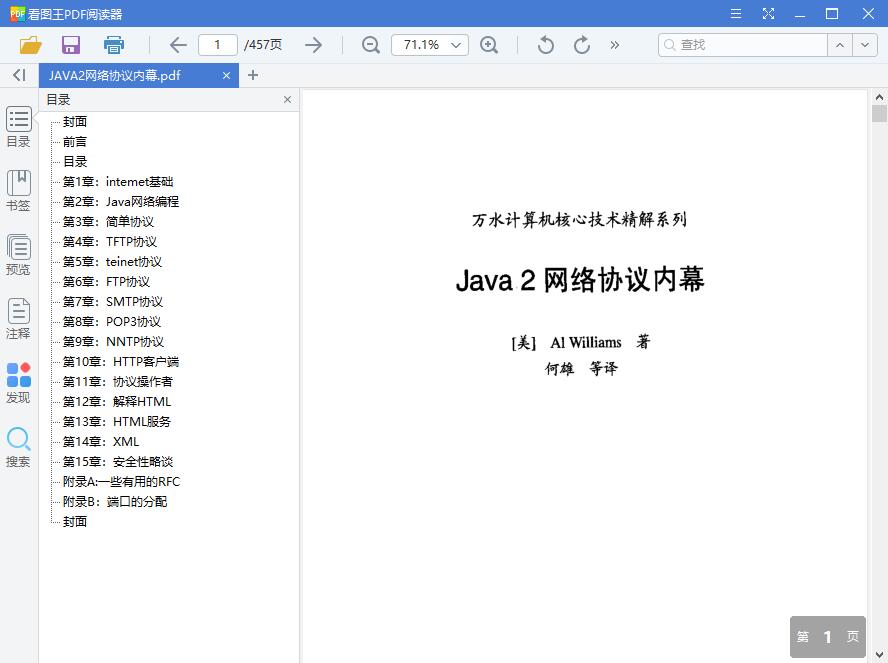Image resolution: width=888 pixels, height=663 pixels.
Task: Click the 第 1 页 page indicator
Action: [828, 637]
